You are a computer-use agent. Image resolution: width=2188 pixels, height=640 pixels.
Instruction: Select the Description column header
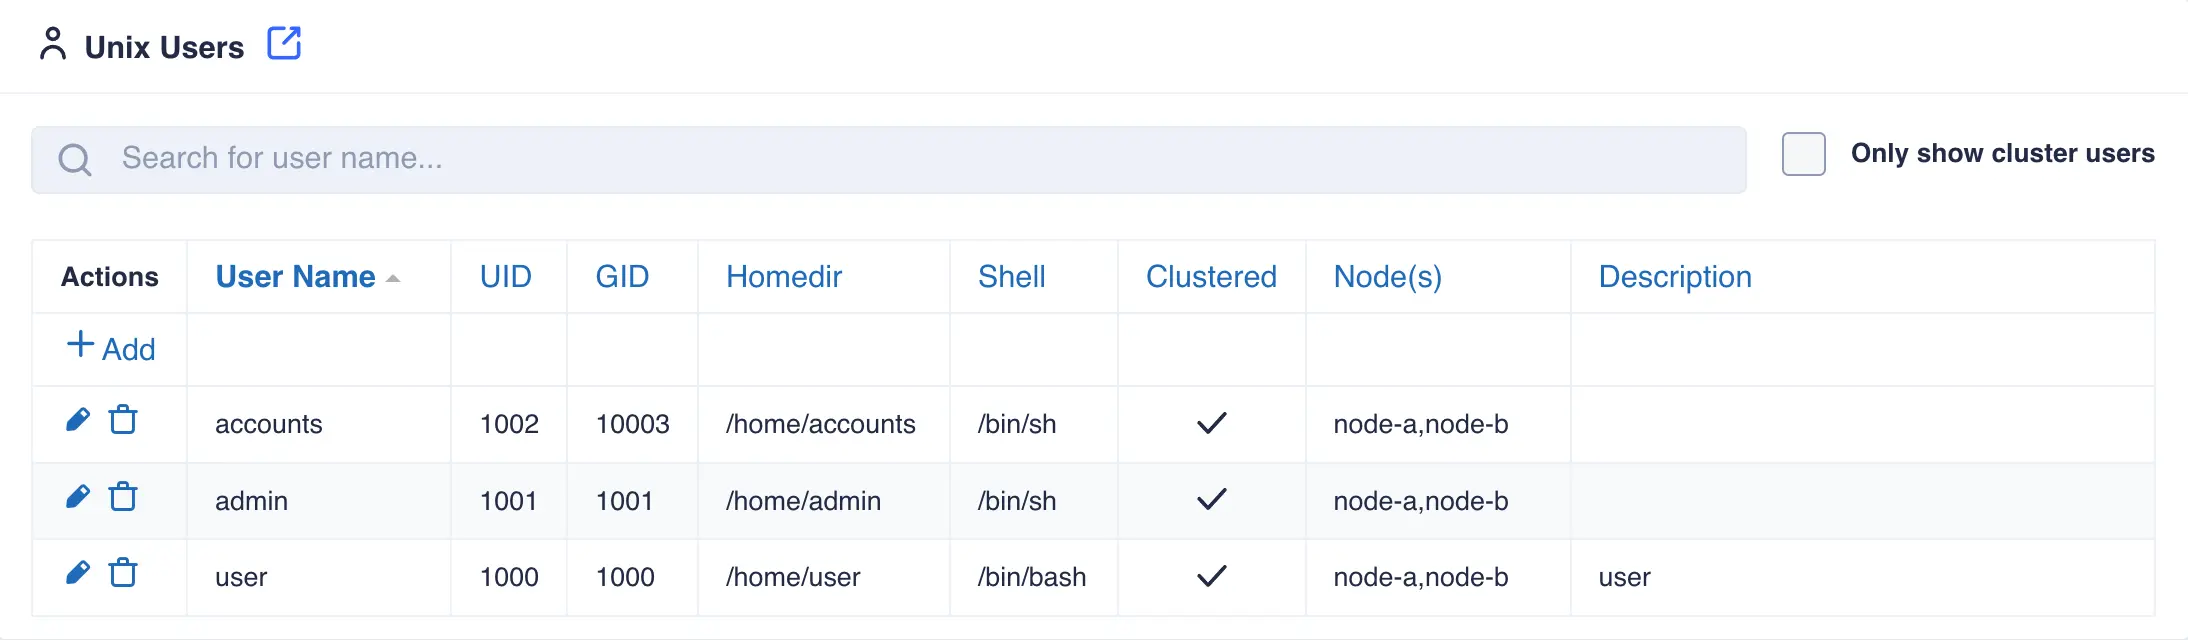tap(1675, 277)
